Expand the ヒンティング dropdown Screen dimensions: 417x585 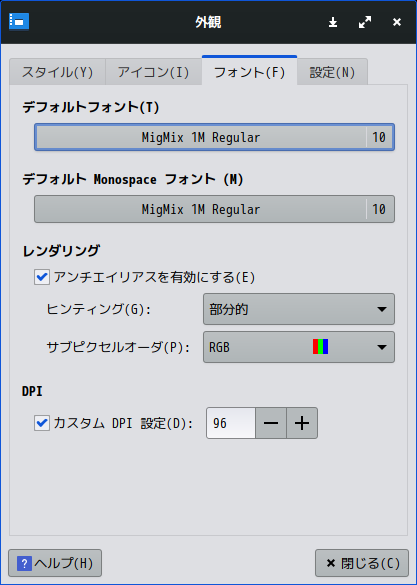[299, 309]
